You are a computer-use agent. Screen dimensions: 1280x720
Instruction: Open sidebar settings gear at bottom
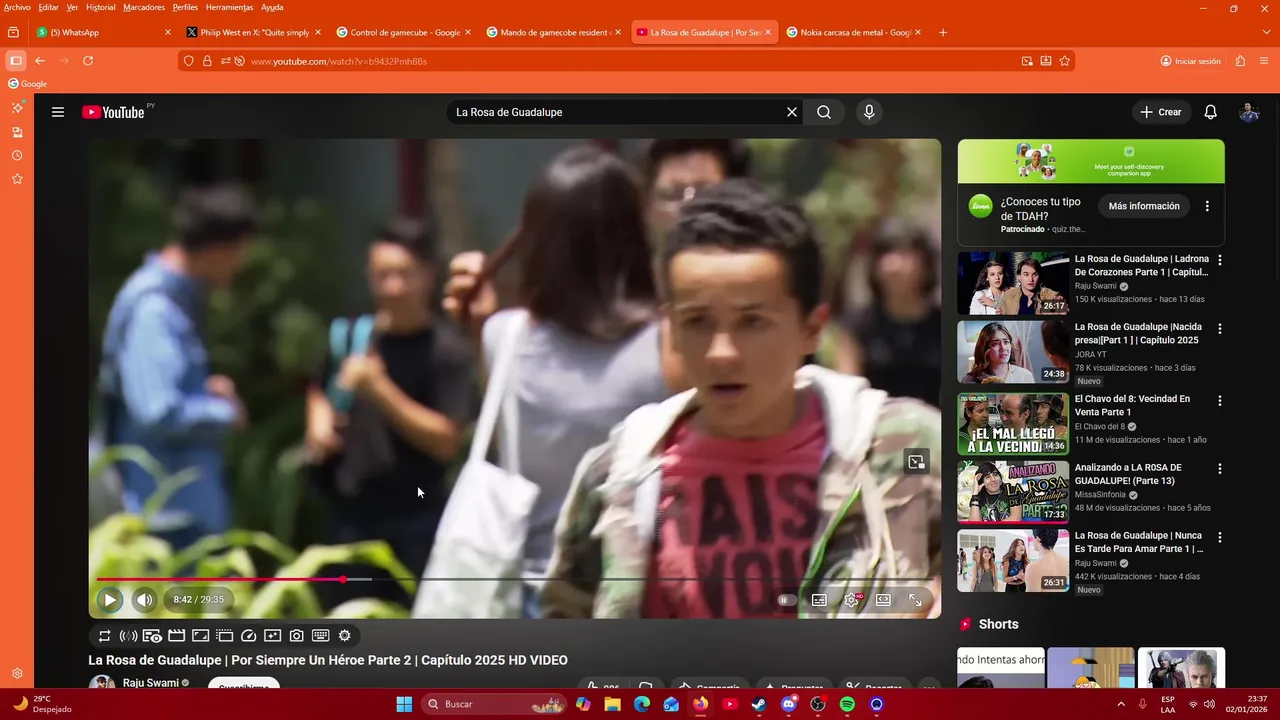coord(17,674)
